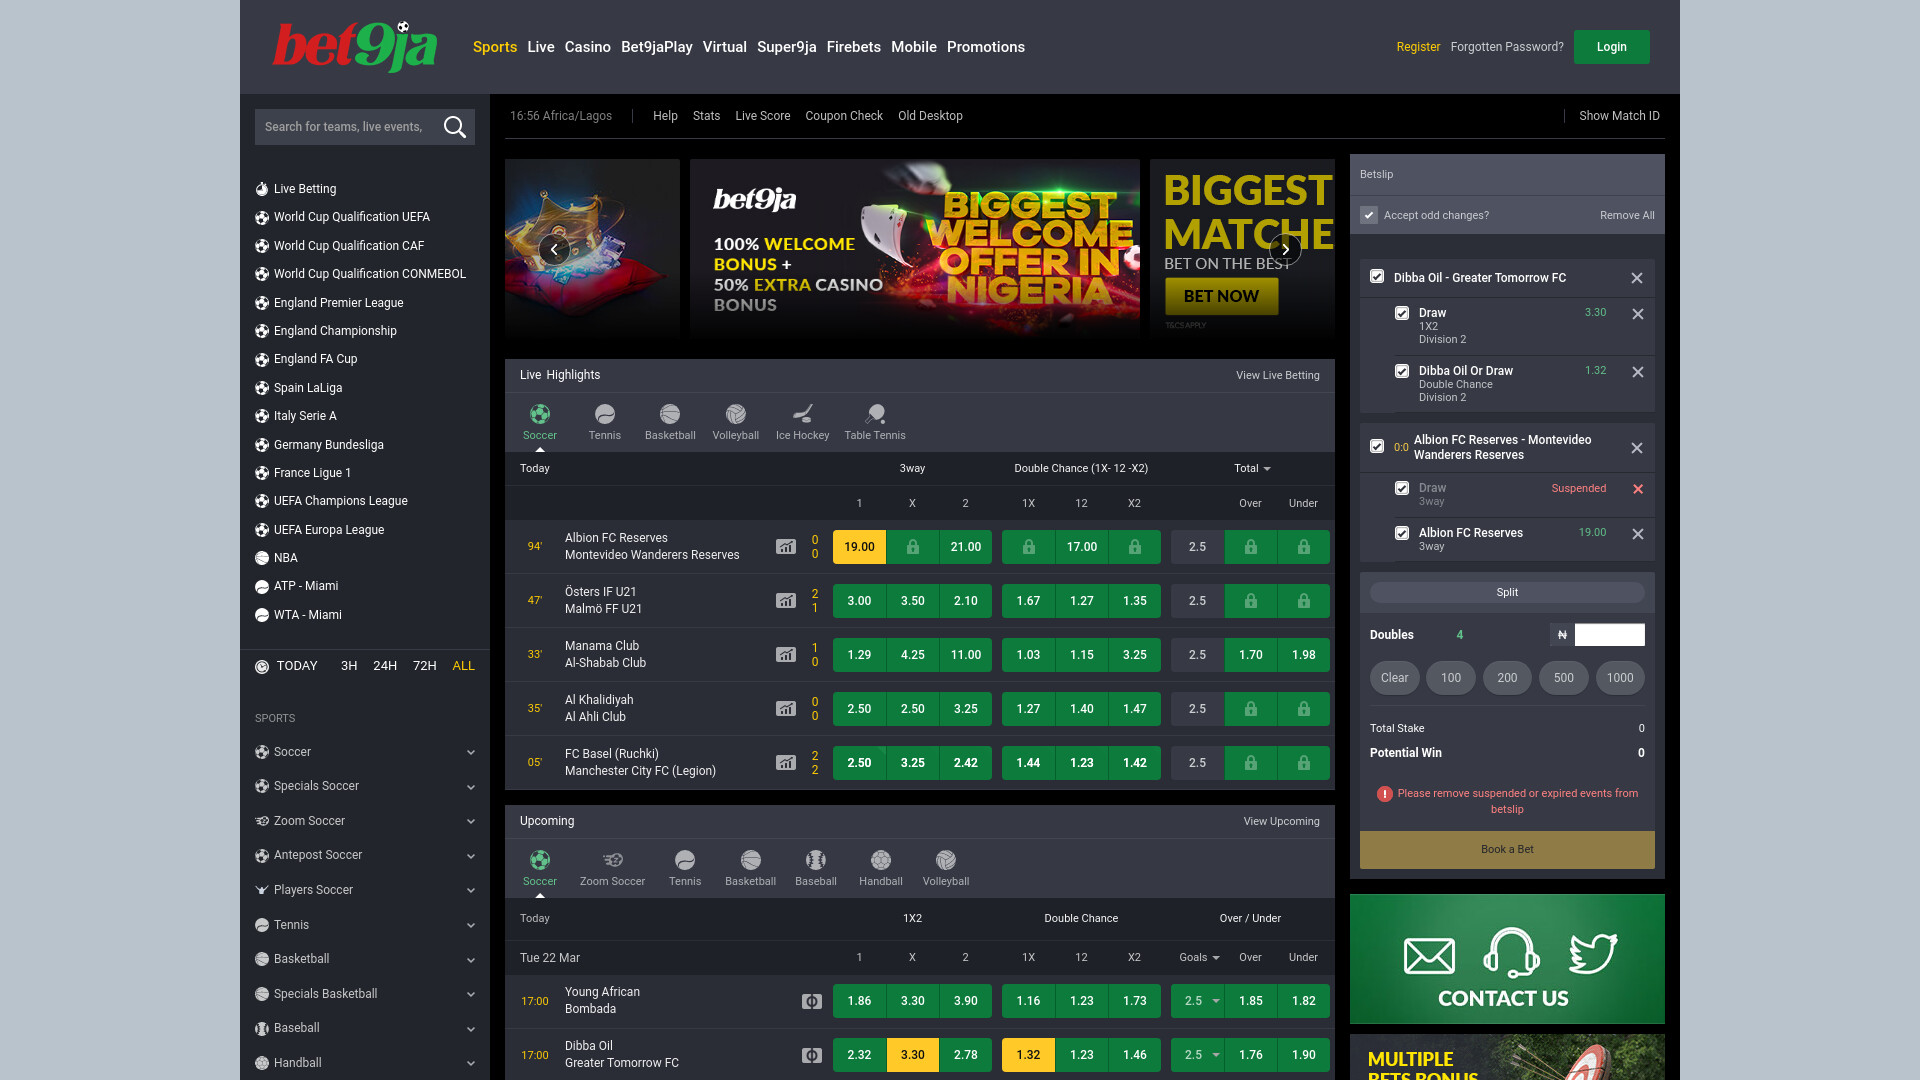This screenshot has height=1080, width=1920.
Task: Open stats icon for Al Khalidiyah match
Action: [786, 709]
